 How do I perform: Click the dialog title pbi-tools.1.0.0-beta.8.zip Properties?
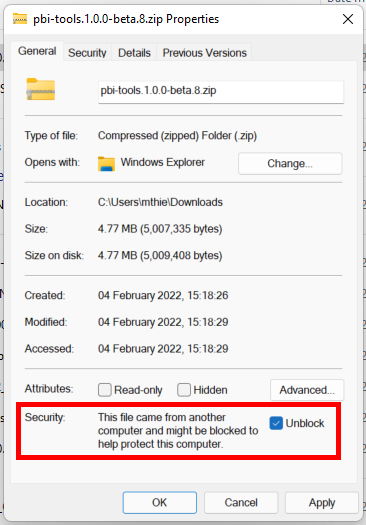(126, 19)
